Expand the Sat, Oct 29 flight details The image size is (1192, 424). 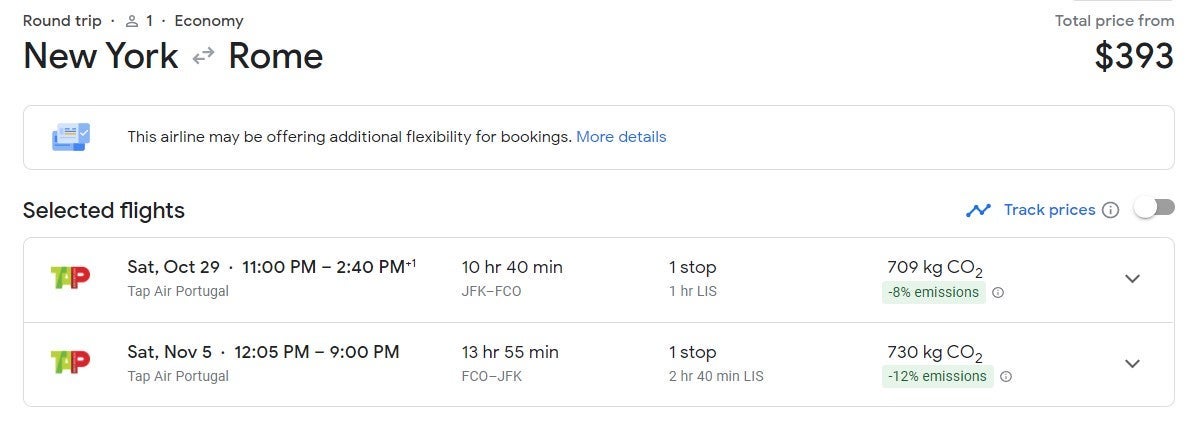[1132, 279]
